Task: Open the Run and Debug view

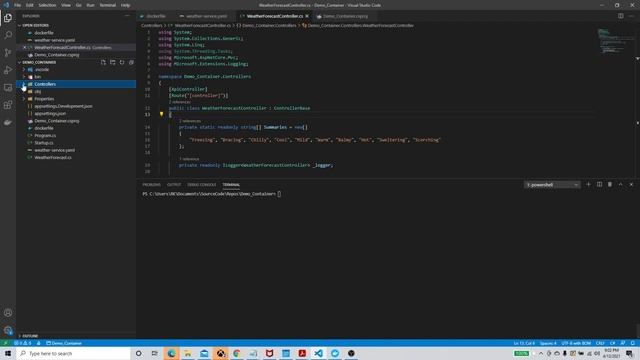Action: tap(8, 70)
